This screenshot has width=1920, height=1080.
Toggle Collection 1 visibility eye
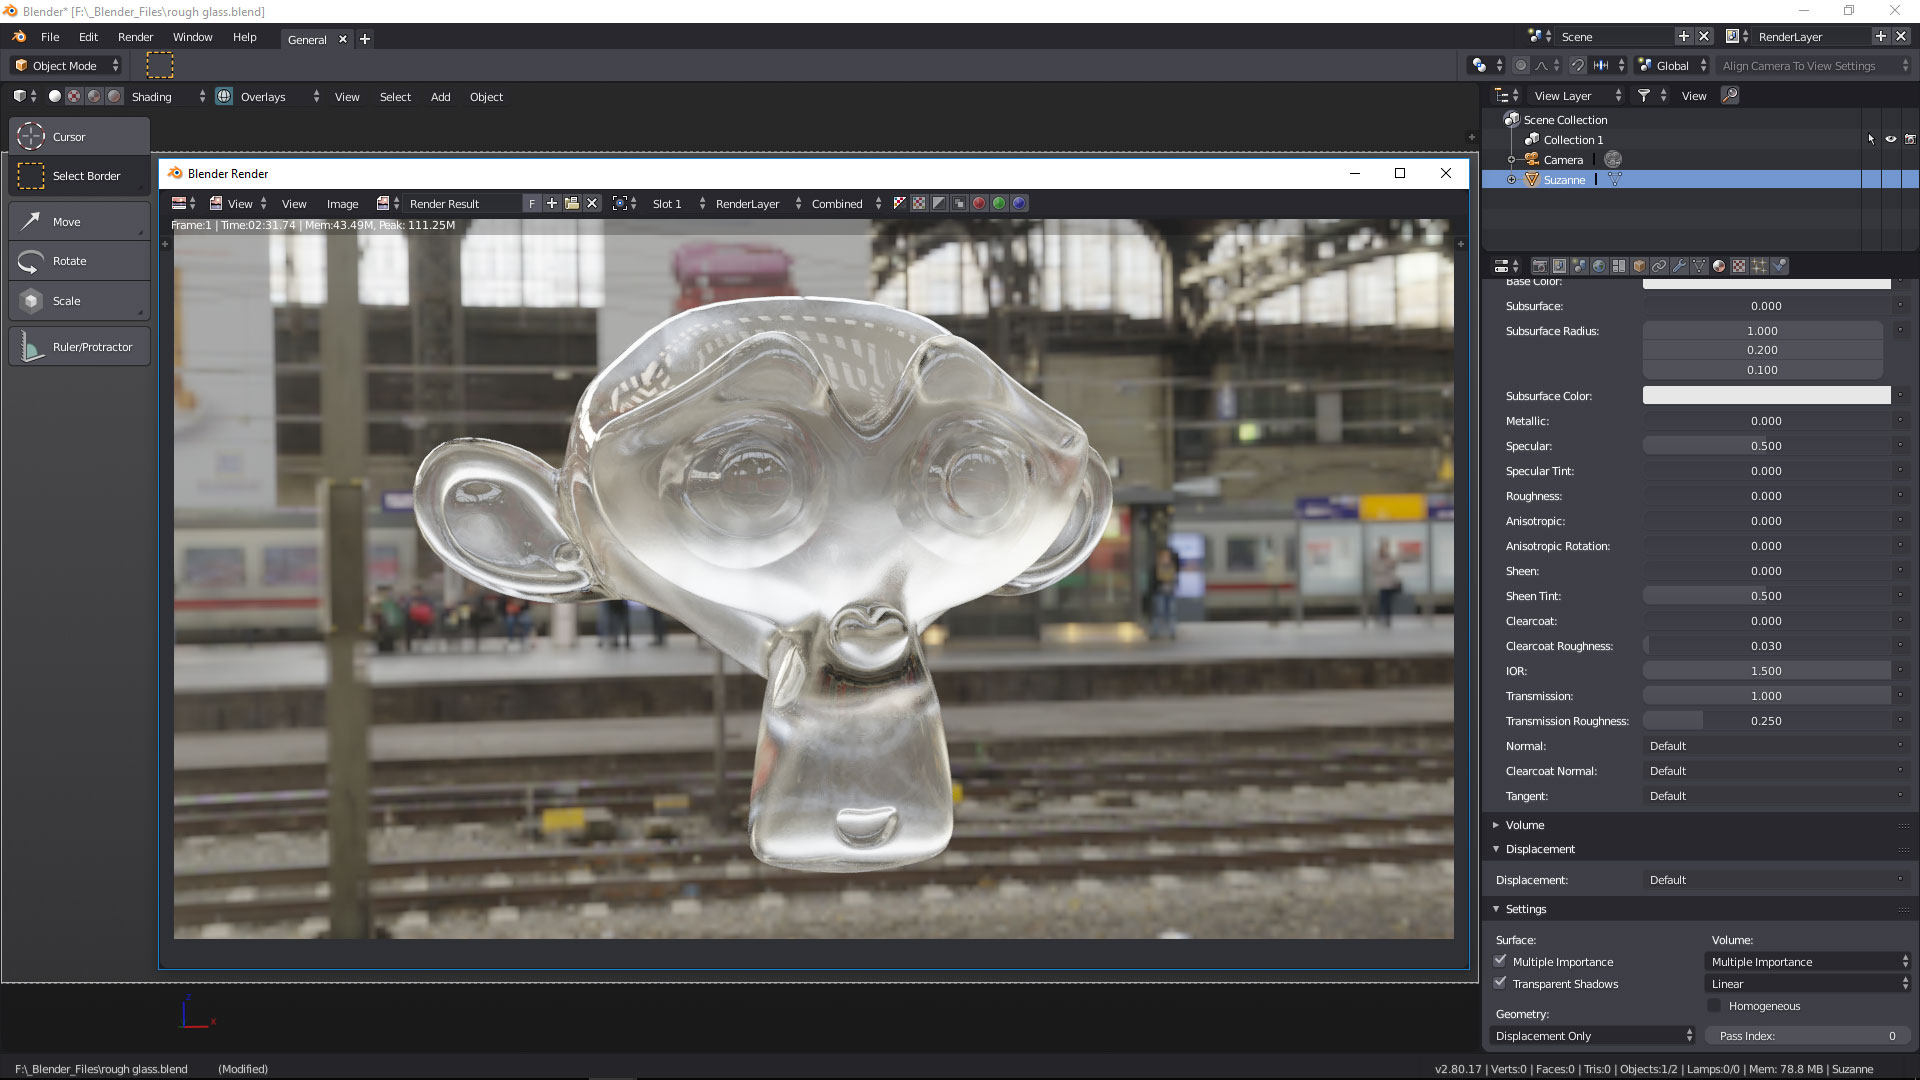click(1890, 140)
